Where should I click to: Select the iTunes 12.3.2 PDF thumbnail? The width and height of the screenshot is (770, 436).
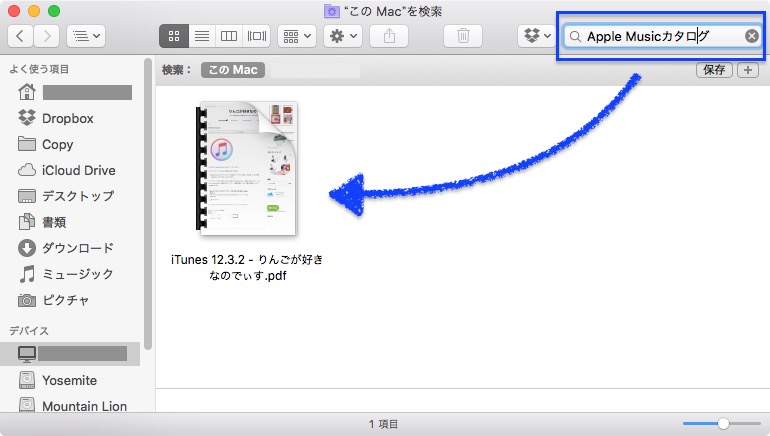tap(247, 168)
